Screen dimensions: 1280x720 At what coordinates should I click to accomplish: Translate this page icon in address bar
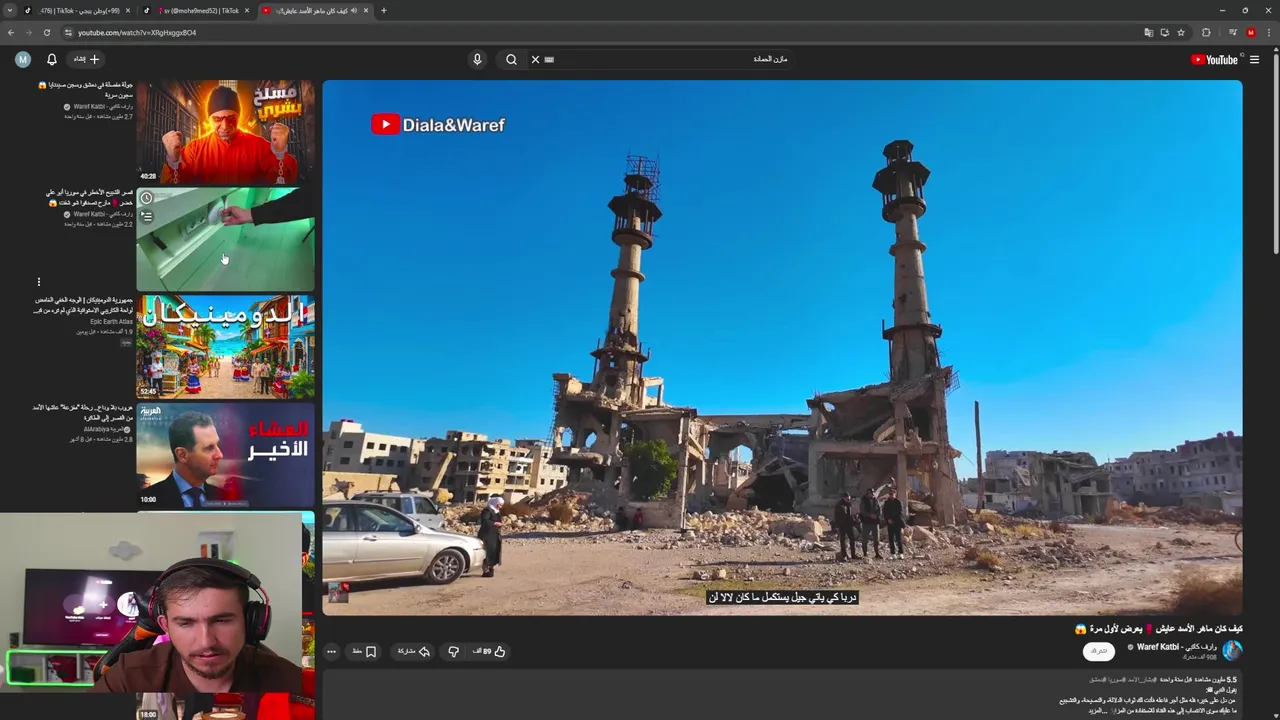tap(1148, 32)
